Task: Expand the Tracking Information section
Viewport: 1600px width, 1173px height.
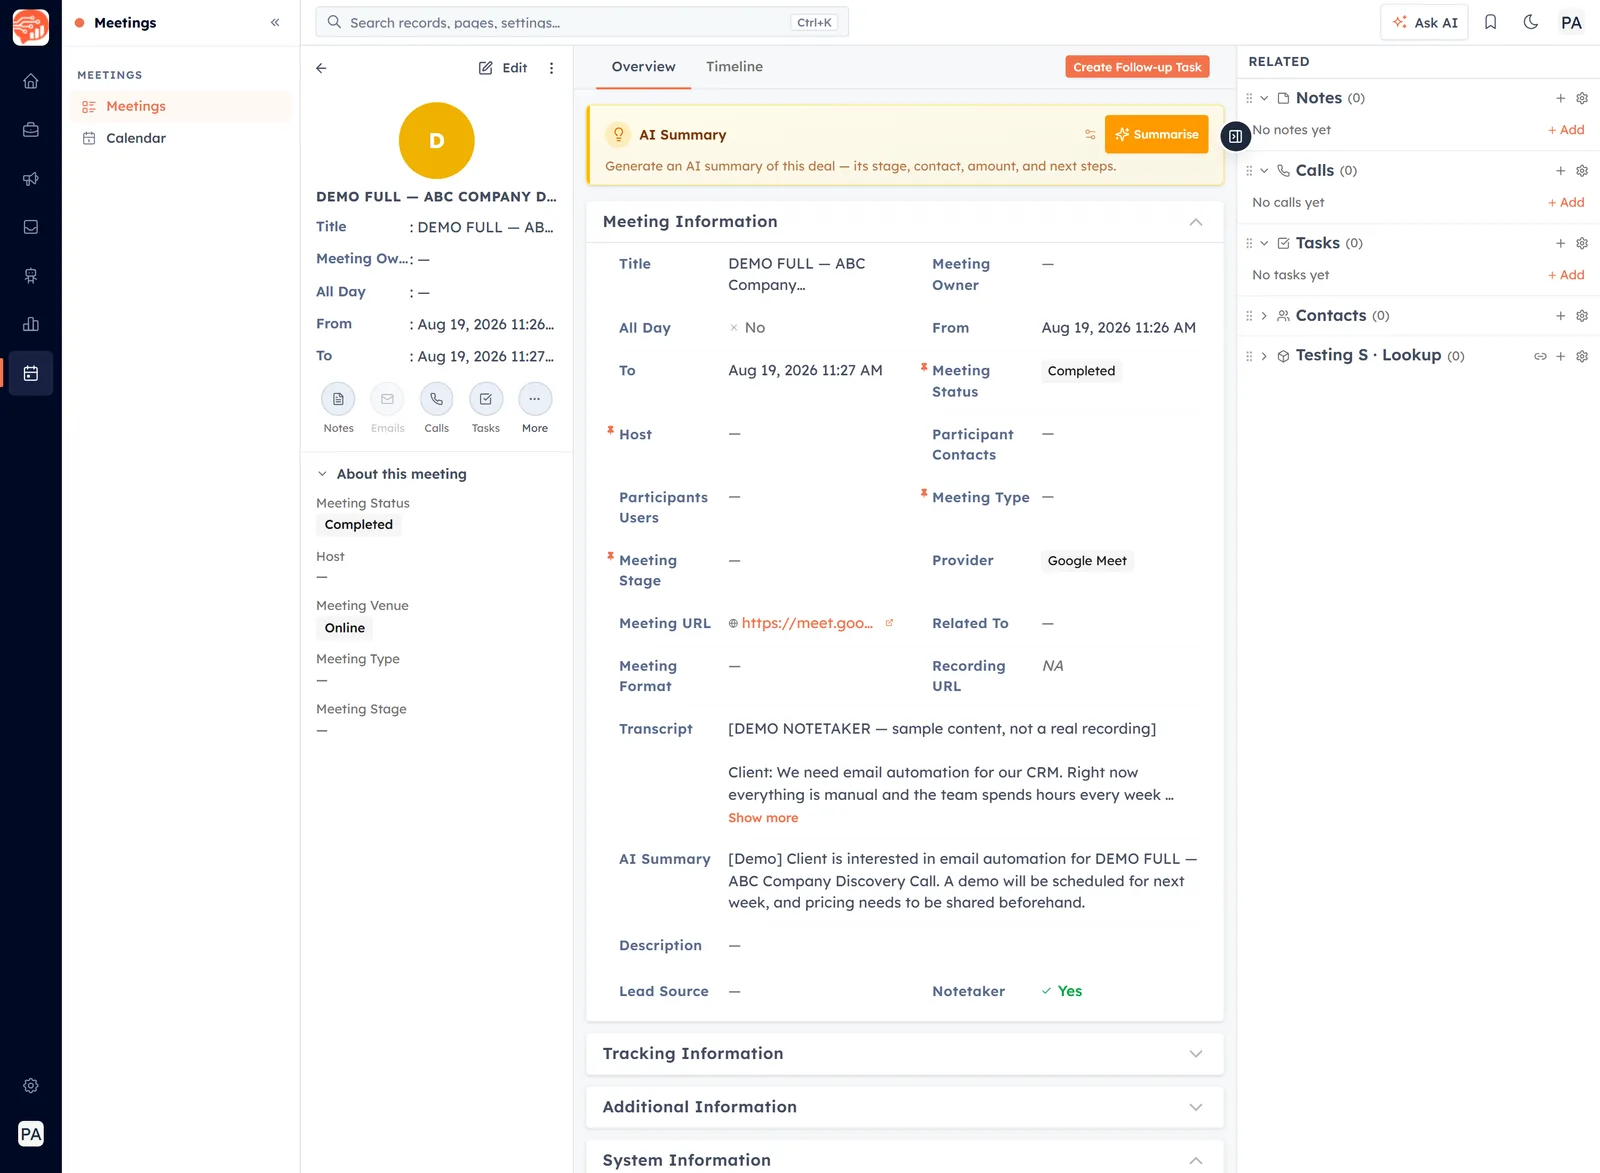Action: 1196,1054
